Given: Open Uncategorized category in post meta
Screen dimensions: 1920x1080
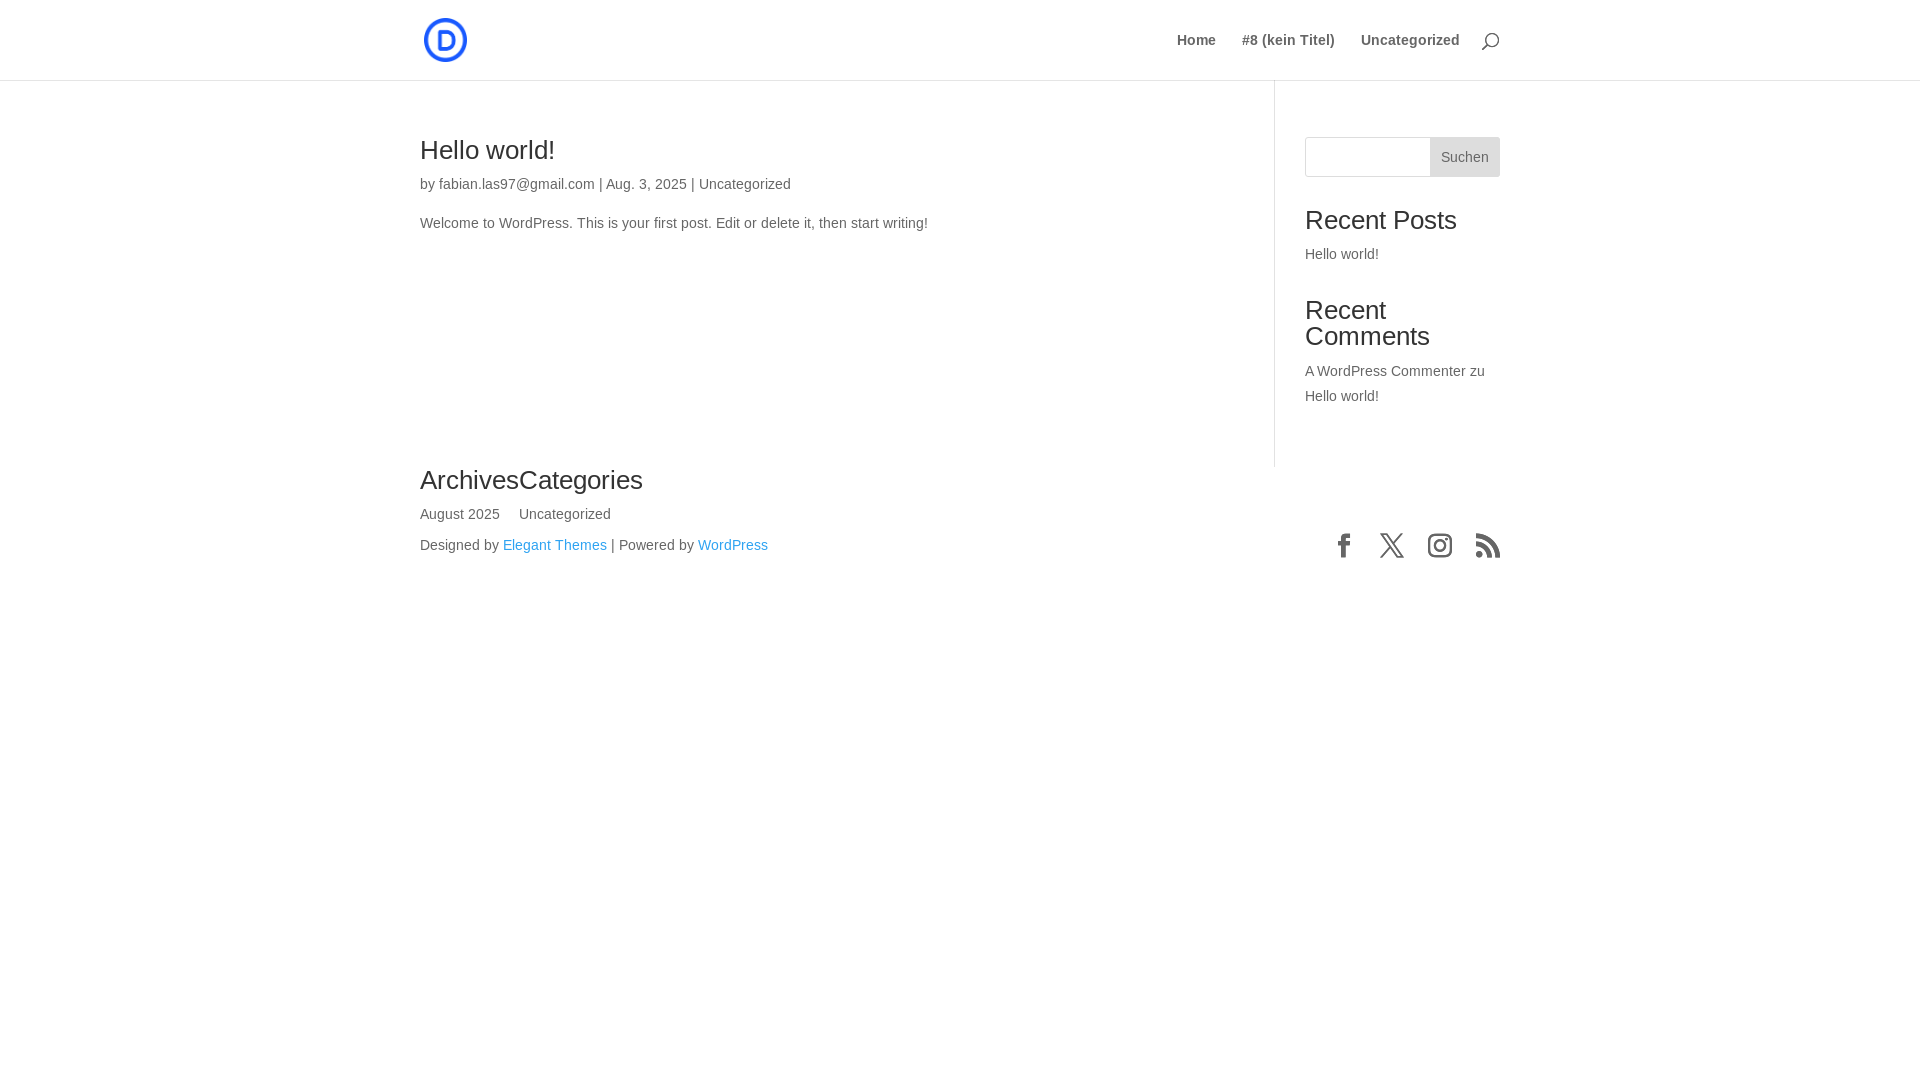Looking at the screenshot, I should (745, 184).
